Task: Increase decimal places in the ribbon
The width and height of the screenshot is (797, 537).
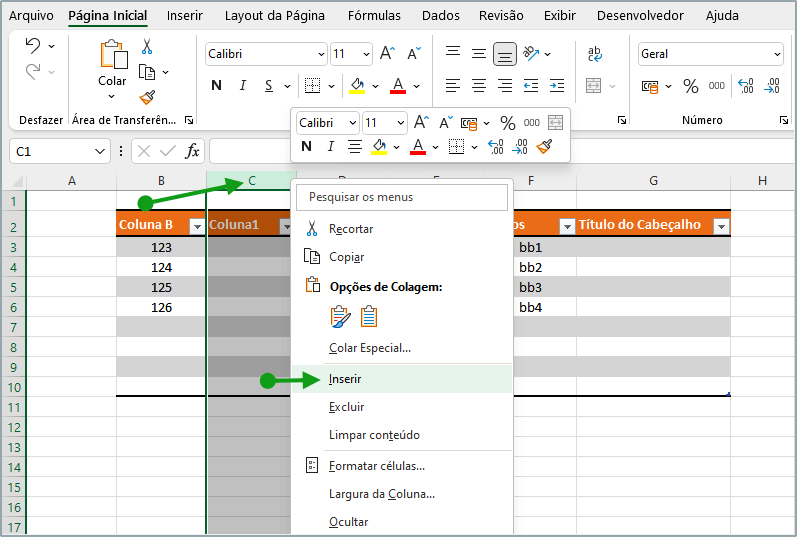Action: (x=746, y=86)
